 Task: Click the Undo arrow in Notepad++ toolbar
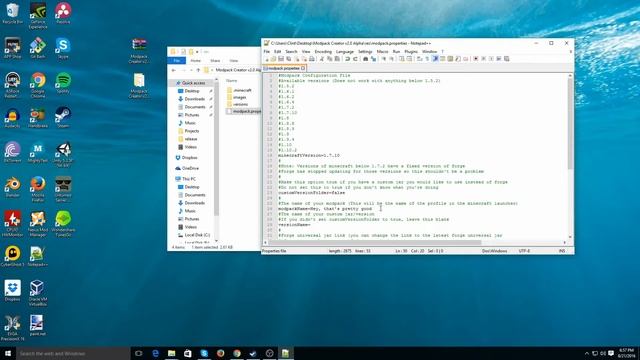pos(347,59)
